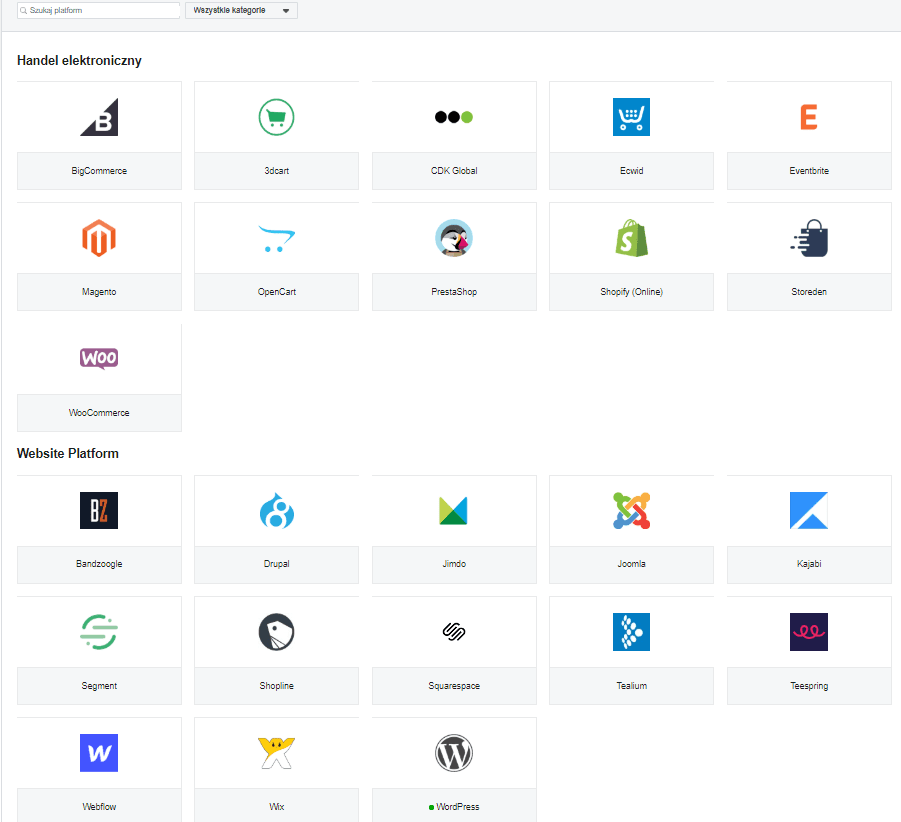Image resolution: width=901 pixels, height=822 pixels.
Task: Choose the Shopify bag icon
Action: [632, 238]
